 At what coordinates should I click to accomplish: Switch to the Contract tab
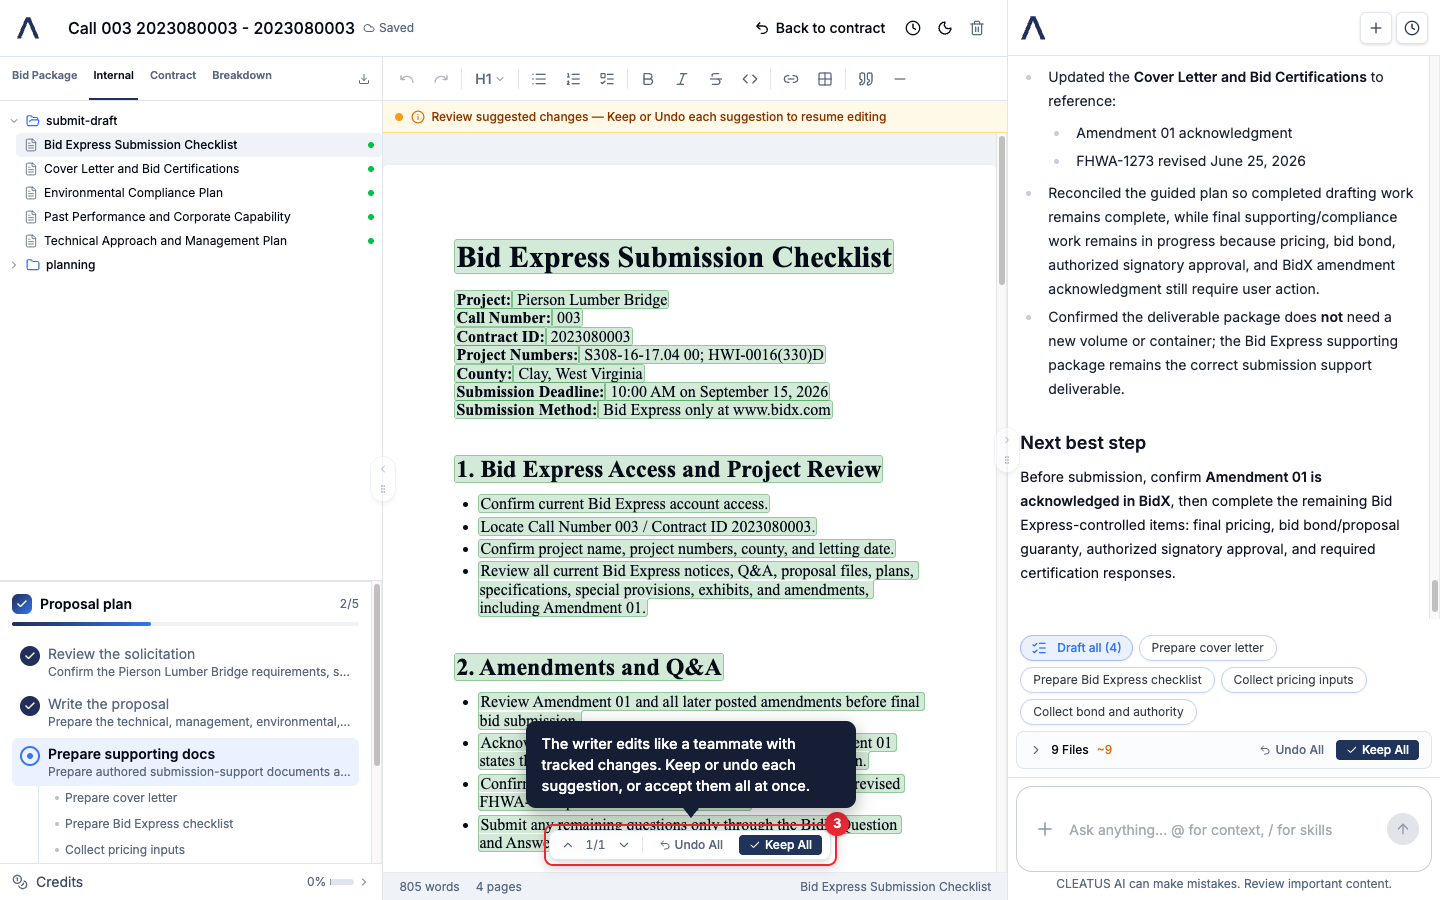click(173, 76)
